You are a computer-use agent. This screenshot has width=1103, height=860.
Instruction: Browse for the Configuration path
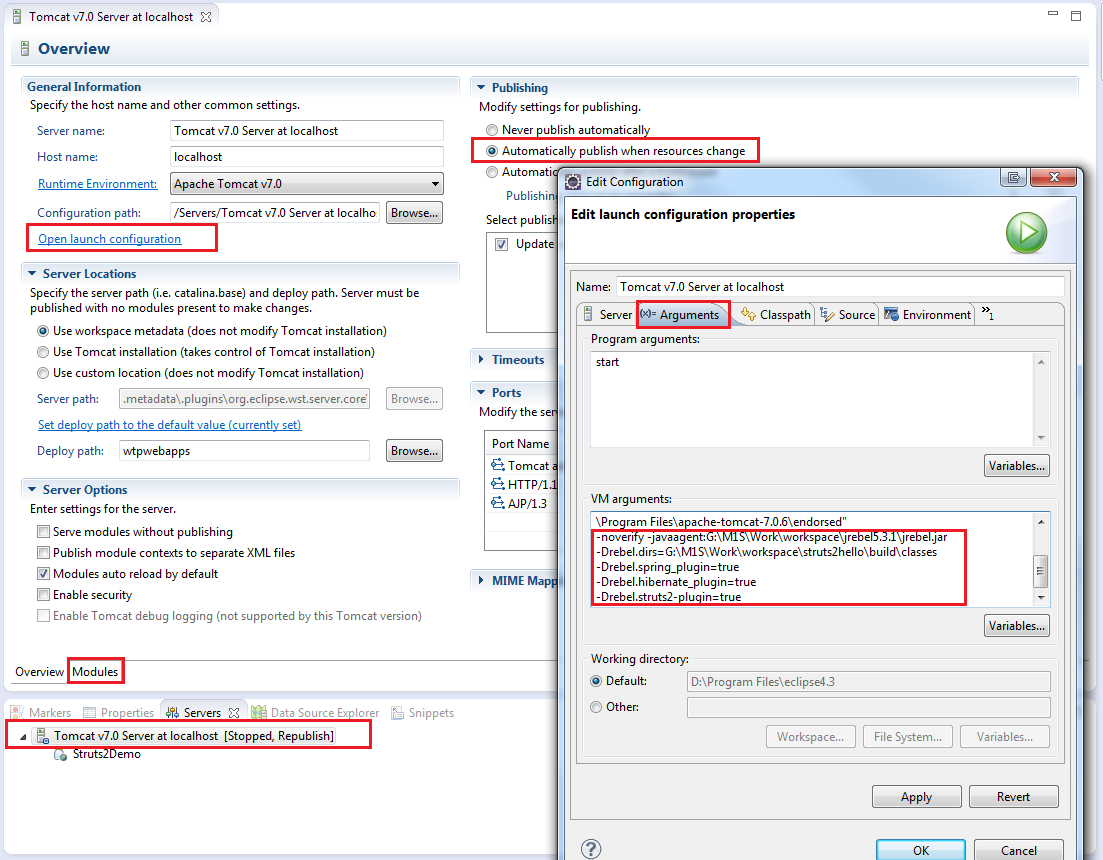coord(414,213)
